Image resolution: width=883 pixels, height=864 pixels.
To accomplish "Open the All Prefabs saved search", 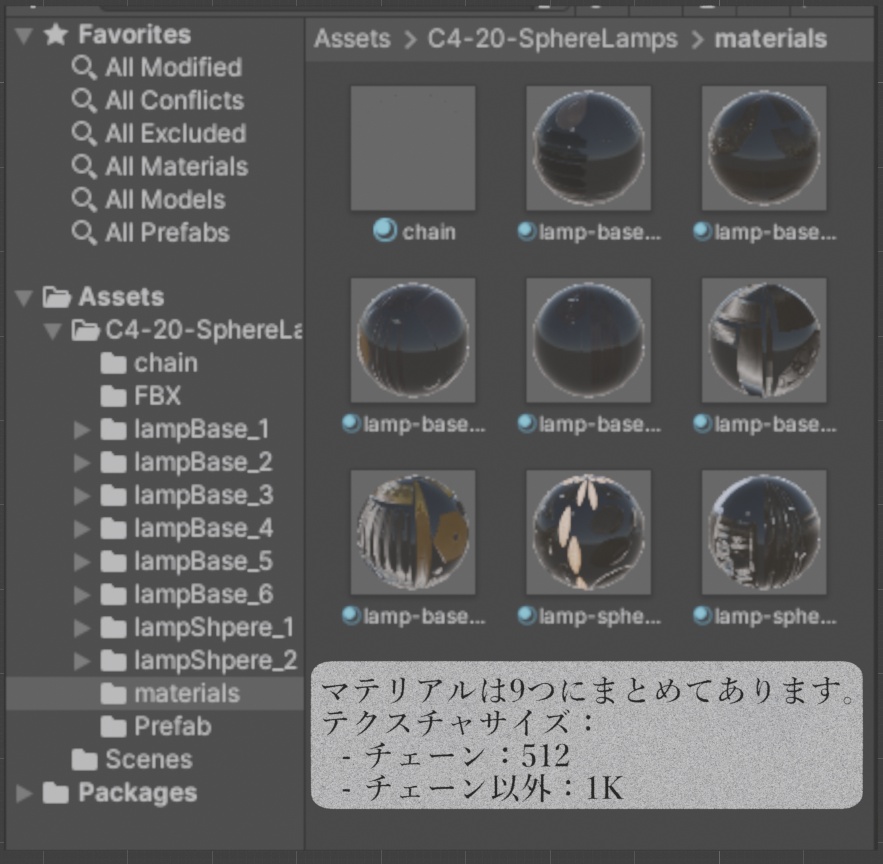I will [x=168, y=233].
